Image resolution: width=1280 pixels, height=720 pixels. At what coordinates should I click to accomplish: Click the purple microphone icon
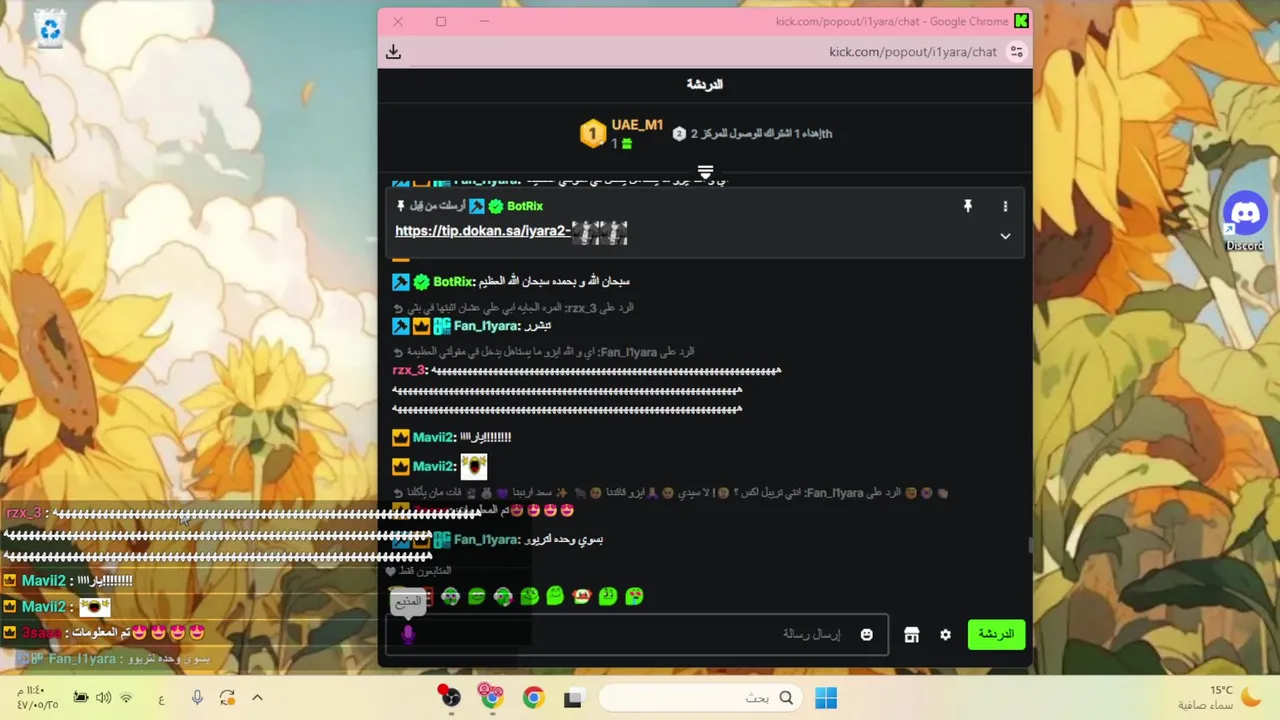click(x=408, y=634)
